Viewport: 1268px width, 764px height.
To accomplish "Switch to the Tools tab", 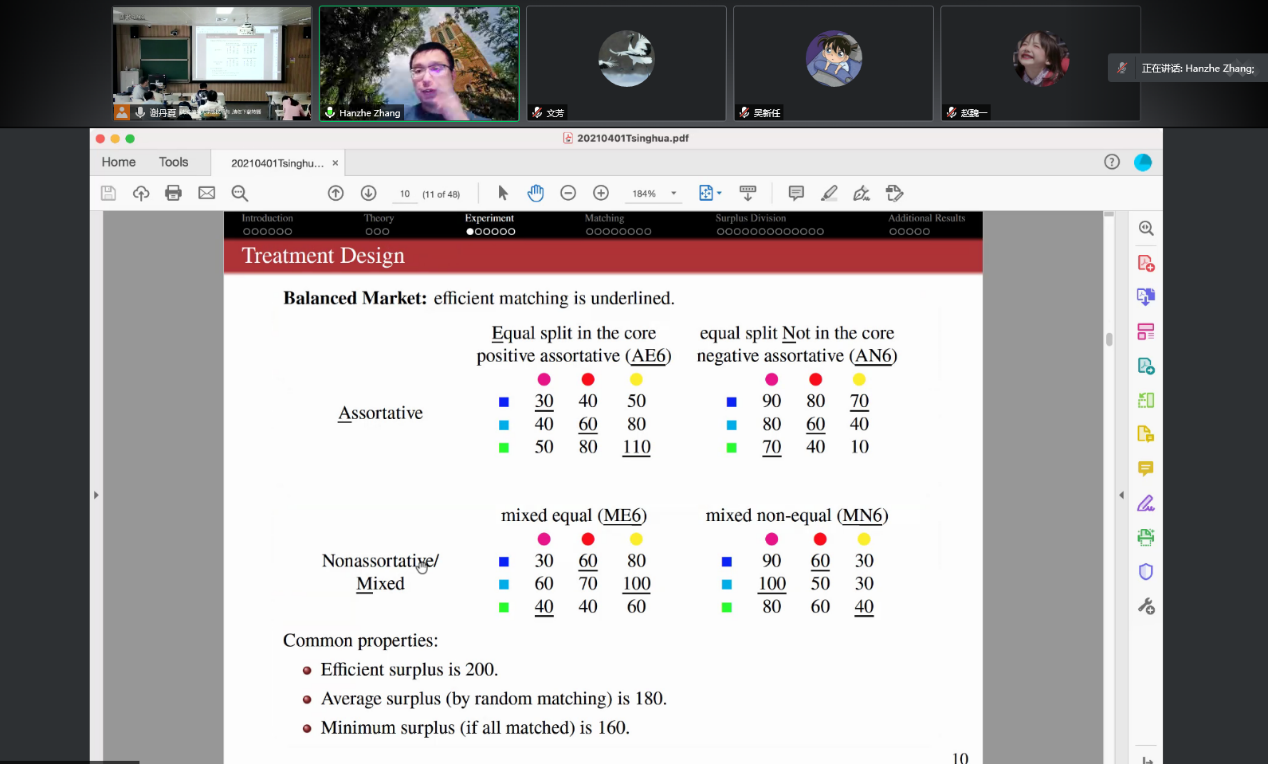I will tap(173, 162).
